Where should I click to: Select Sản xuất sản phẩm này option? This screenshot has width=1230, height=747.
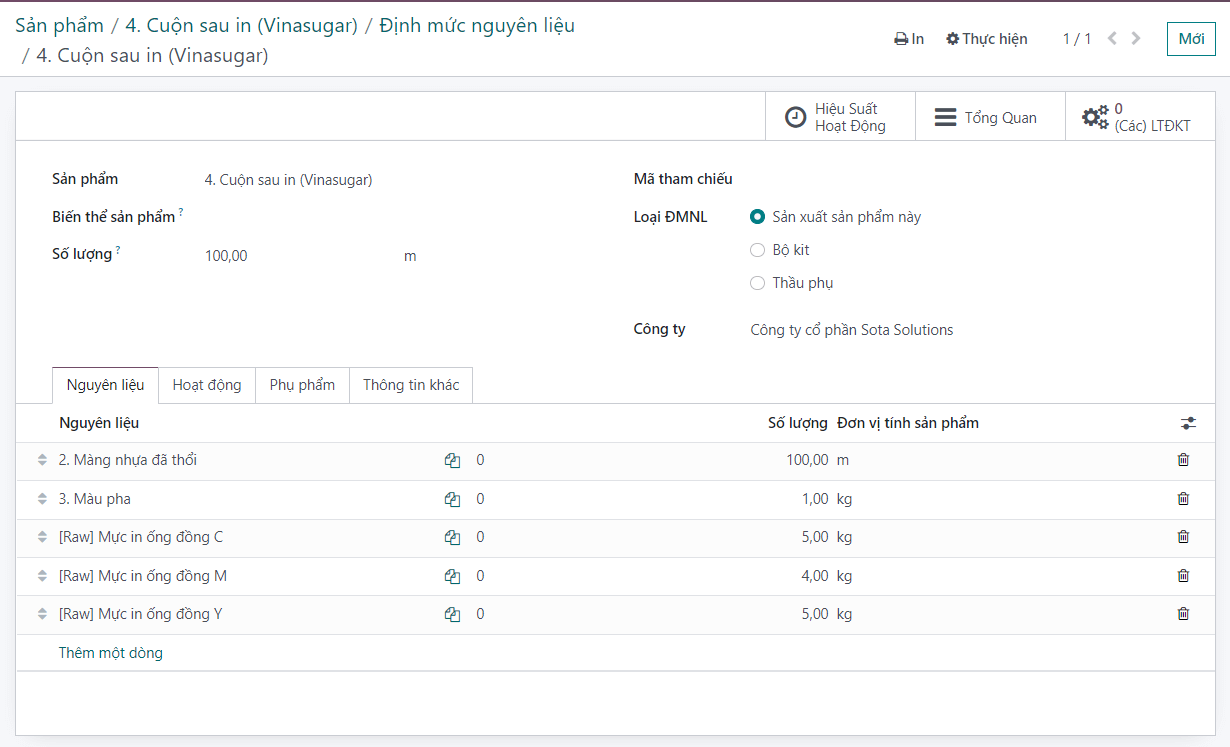click(757, 217)
